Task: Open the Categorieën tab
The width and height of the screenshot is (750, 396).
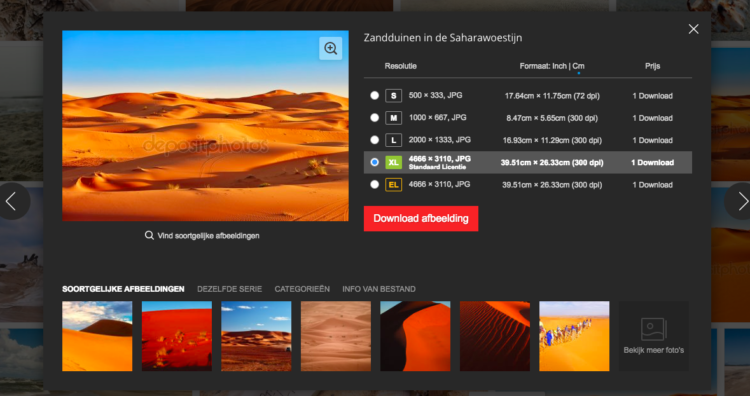Action: click(x=302, y=289)
